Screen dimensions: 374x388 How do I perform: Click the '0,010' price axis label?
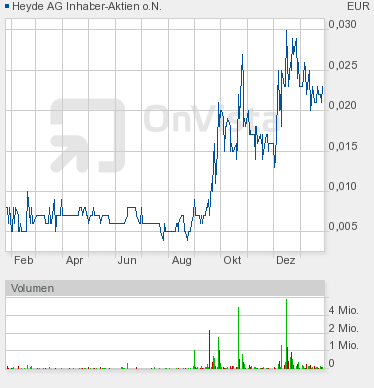click(343, 186)
